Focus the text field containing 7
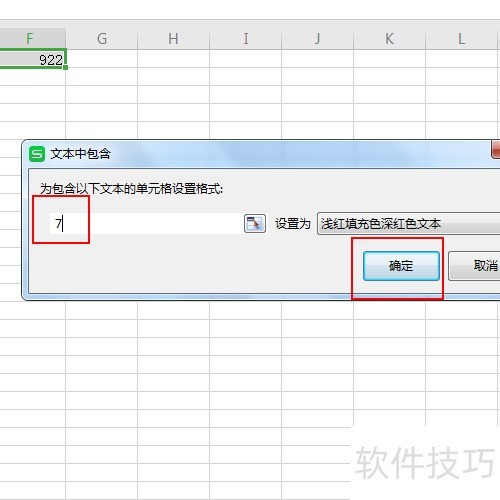 coord(146,223)
